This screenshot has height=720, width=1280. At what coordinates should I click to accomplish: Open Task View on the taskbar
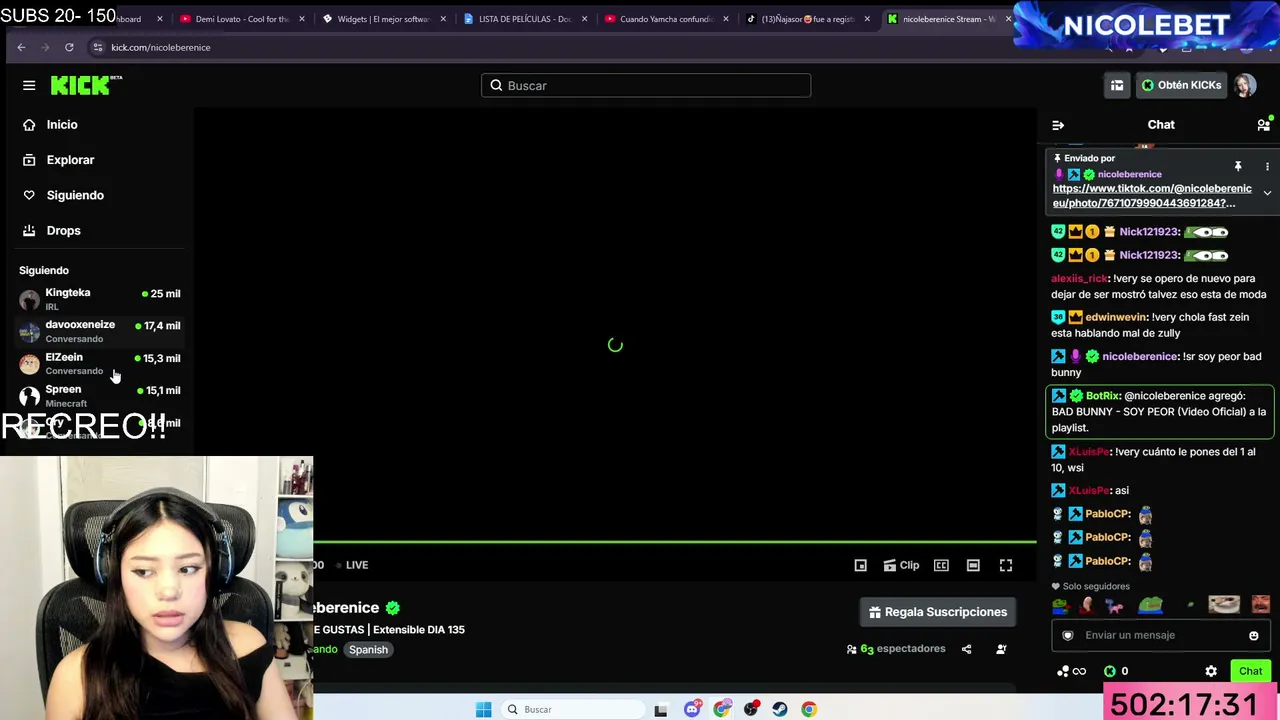tap(661, 710)
